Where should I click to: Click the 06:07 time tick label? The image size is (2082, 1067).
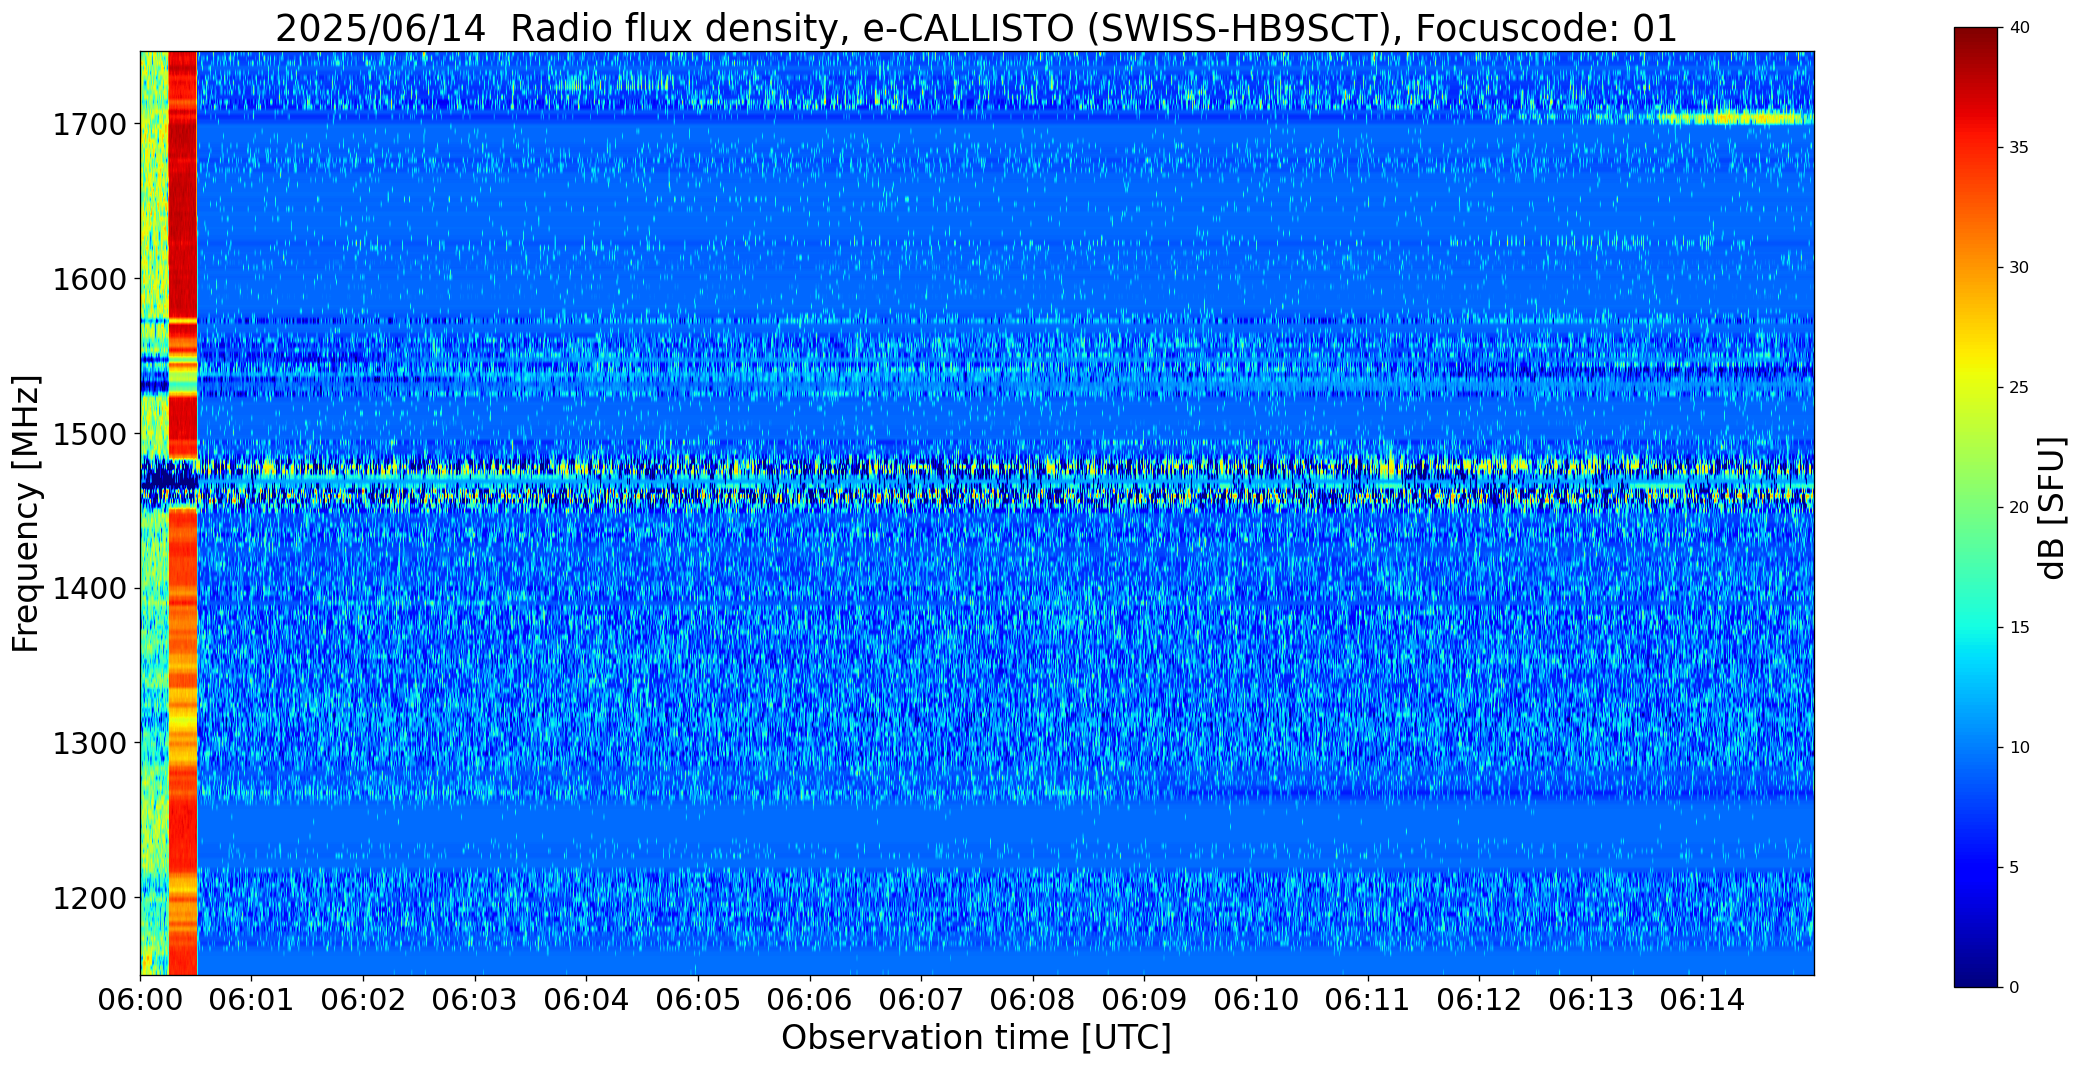point(921,1000)
